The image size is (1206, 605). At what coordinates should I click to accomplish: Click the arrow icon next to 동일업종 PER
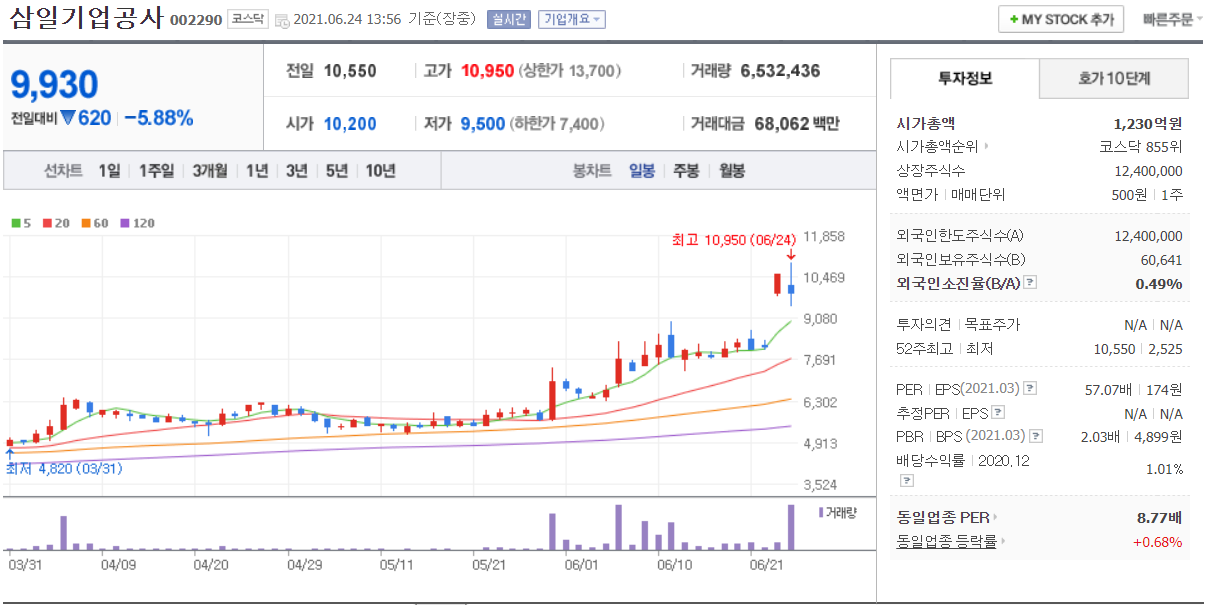[x=995, y=518]
